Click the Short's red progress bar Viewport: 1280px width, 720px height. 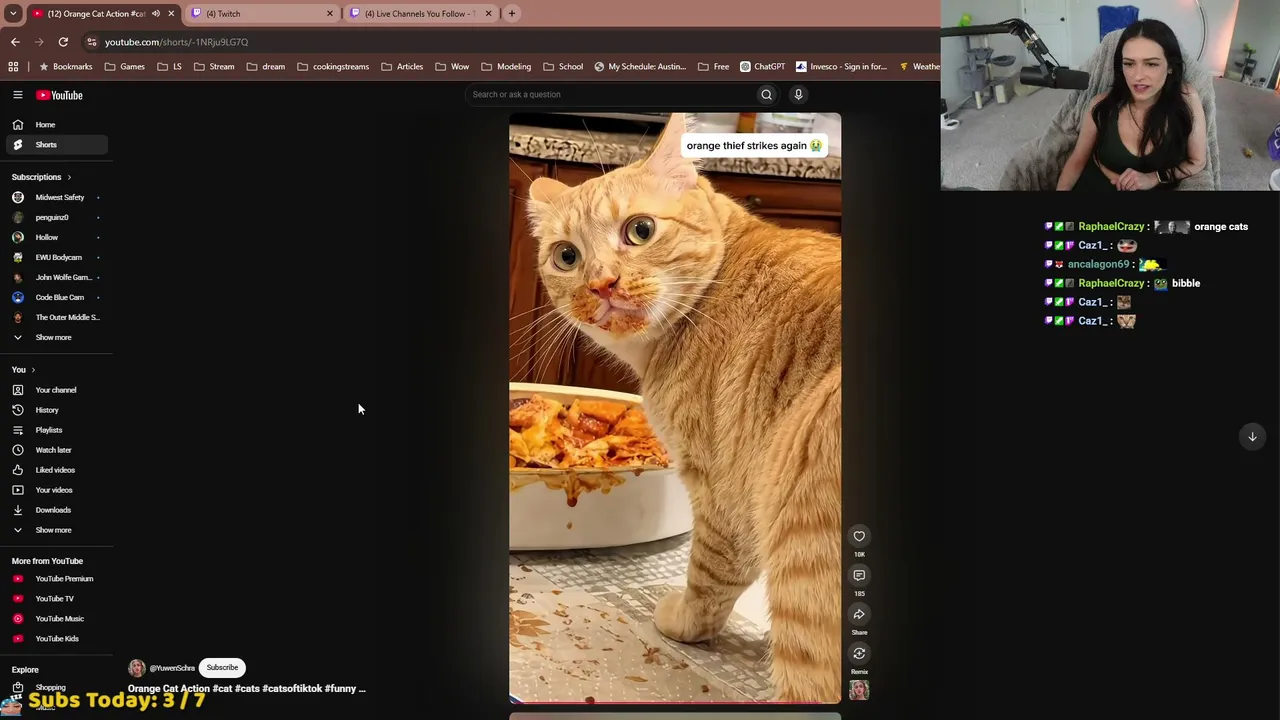(x=675, y=702)
